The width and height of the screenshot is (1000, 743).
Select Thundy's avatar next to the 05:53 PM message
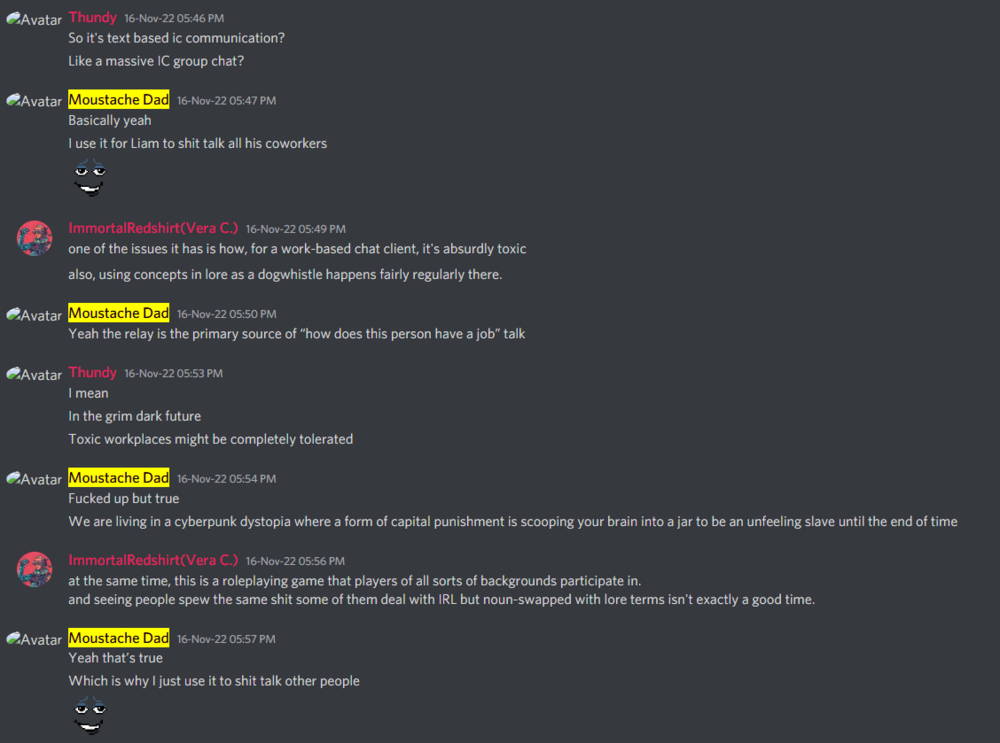coord(34,374)
